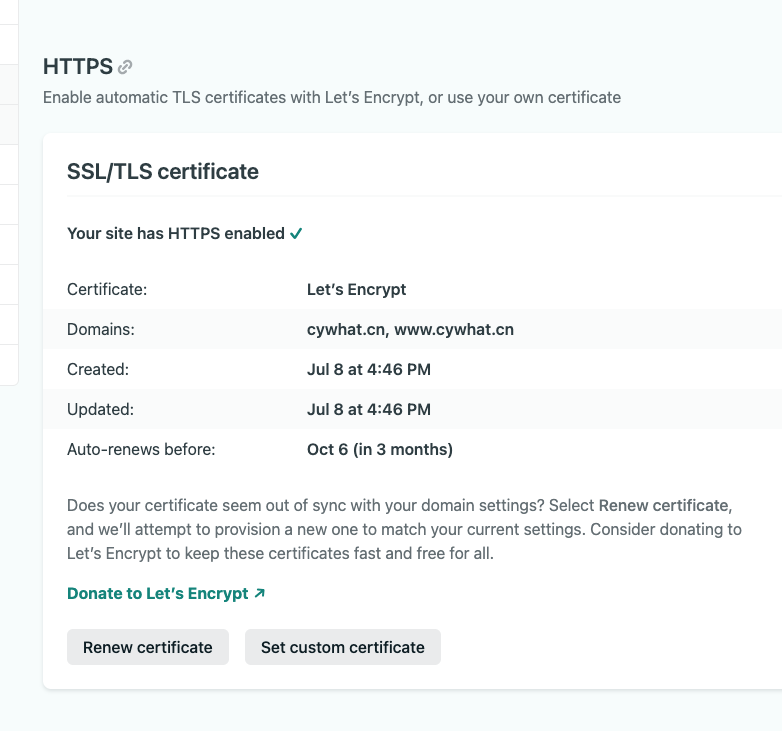Click the HTTPS section heading
Viewport: 782px width, 731px height.
(x=78, y=67)
